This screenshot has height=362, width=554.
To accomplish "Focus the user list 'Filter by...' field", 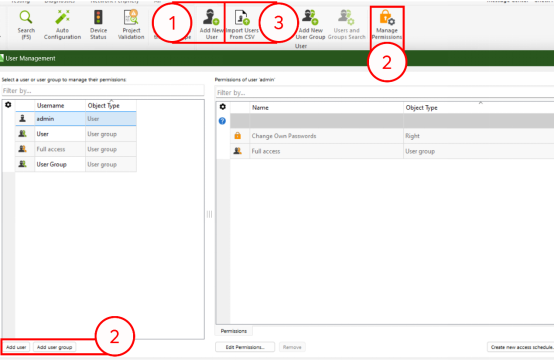I will 103,91.
